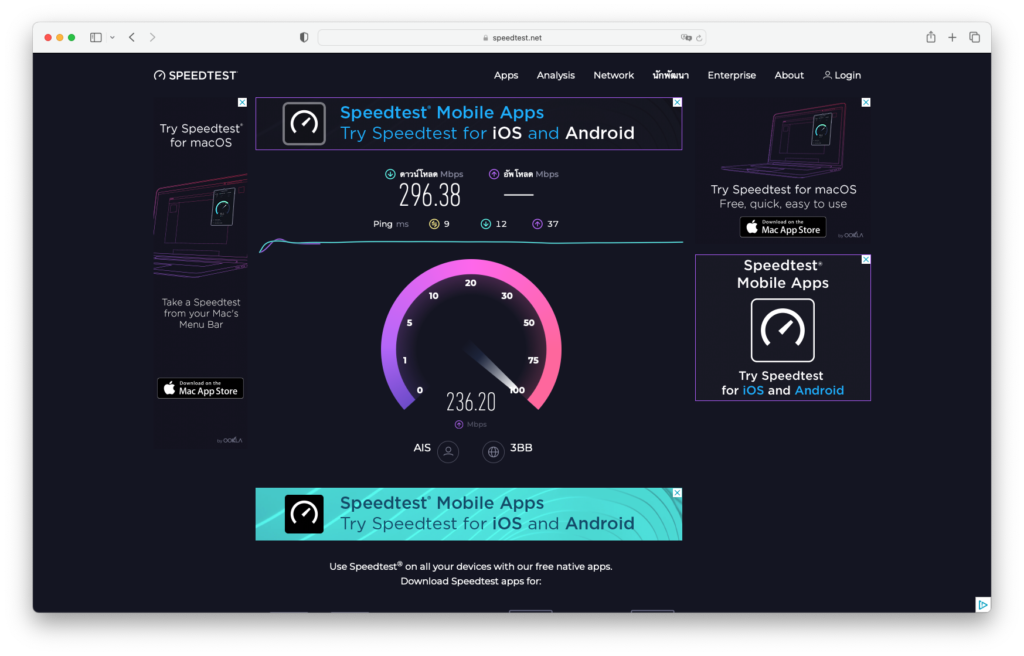Open the Network menu item

coord(613,75)
